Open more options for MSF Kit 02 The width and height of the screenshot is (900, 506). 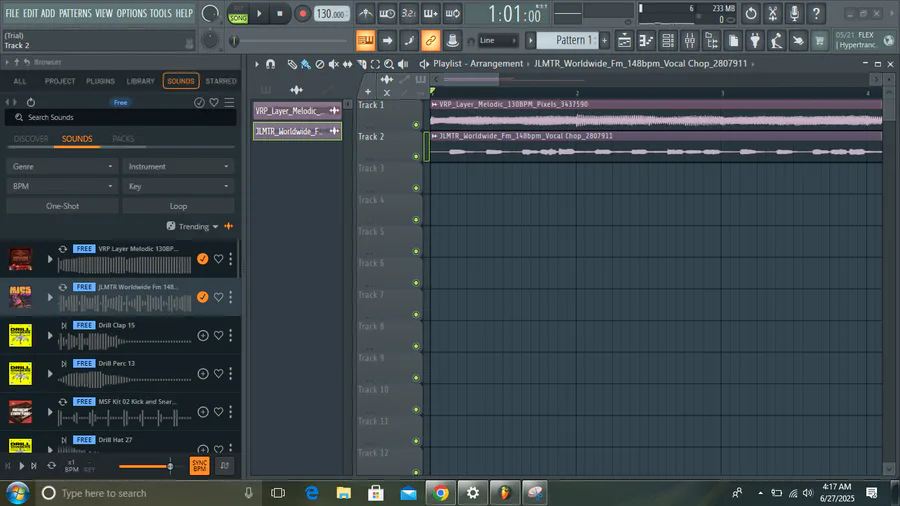(231, 412)
